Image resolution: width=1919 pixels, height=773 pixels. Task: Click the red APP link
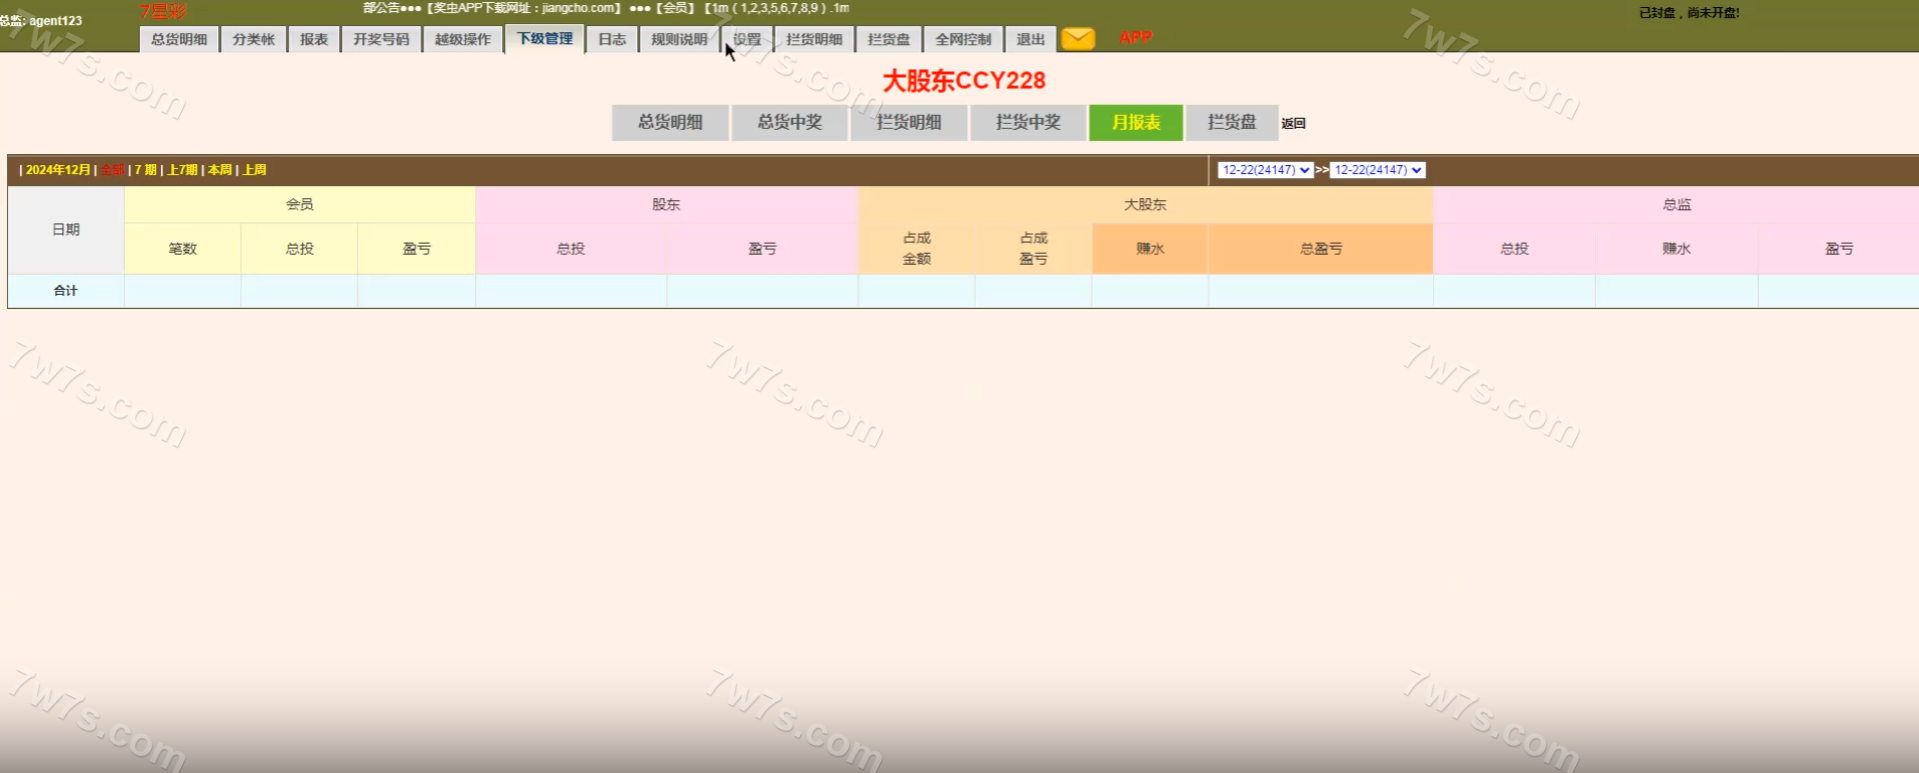1135,38
